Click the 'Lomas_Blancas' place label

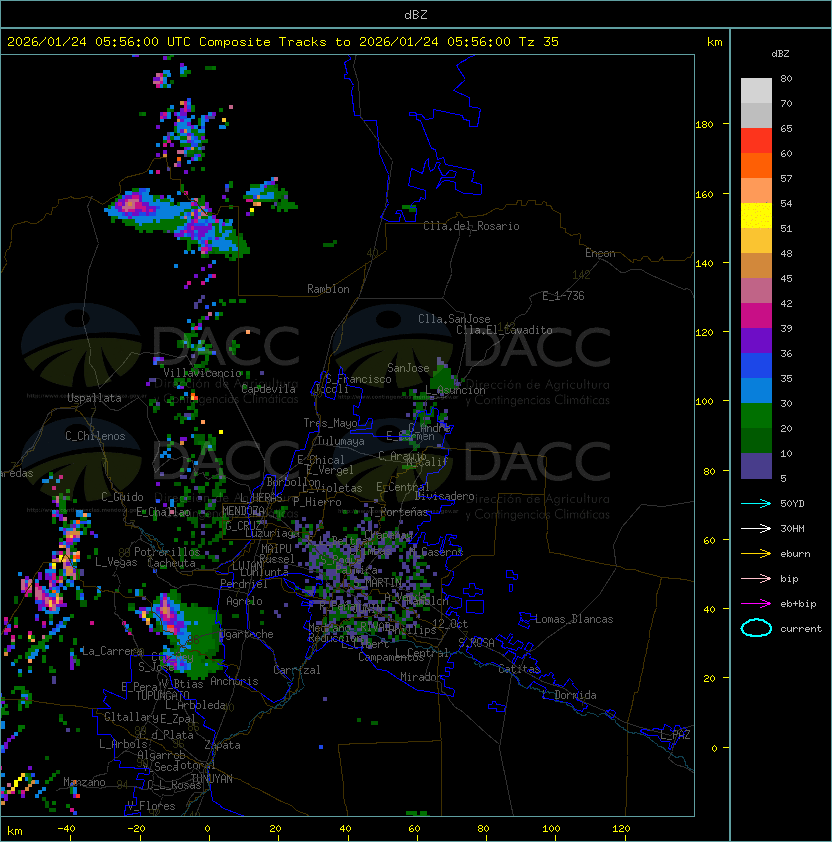click(x=574, y=619)
